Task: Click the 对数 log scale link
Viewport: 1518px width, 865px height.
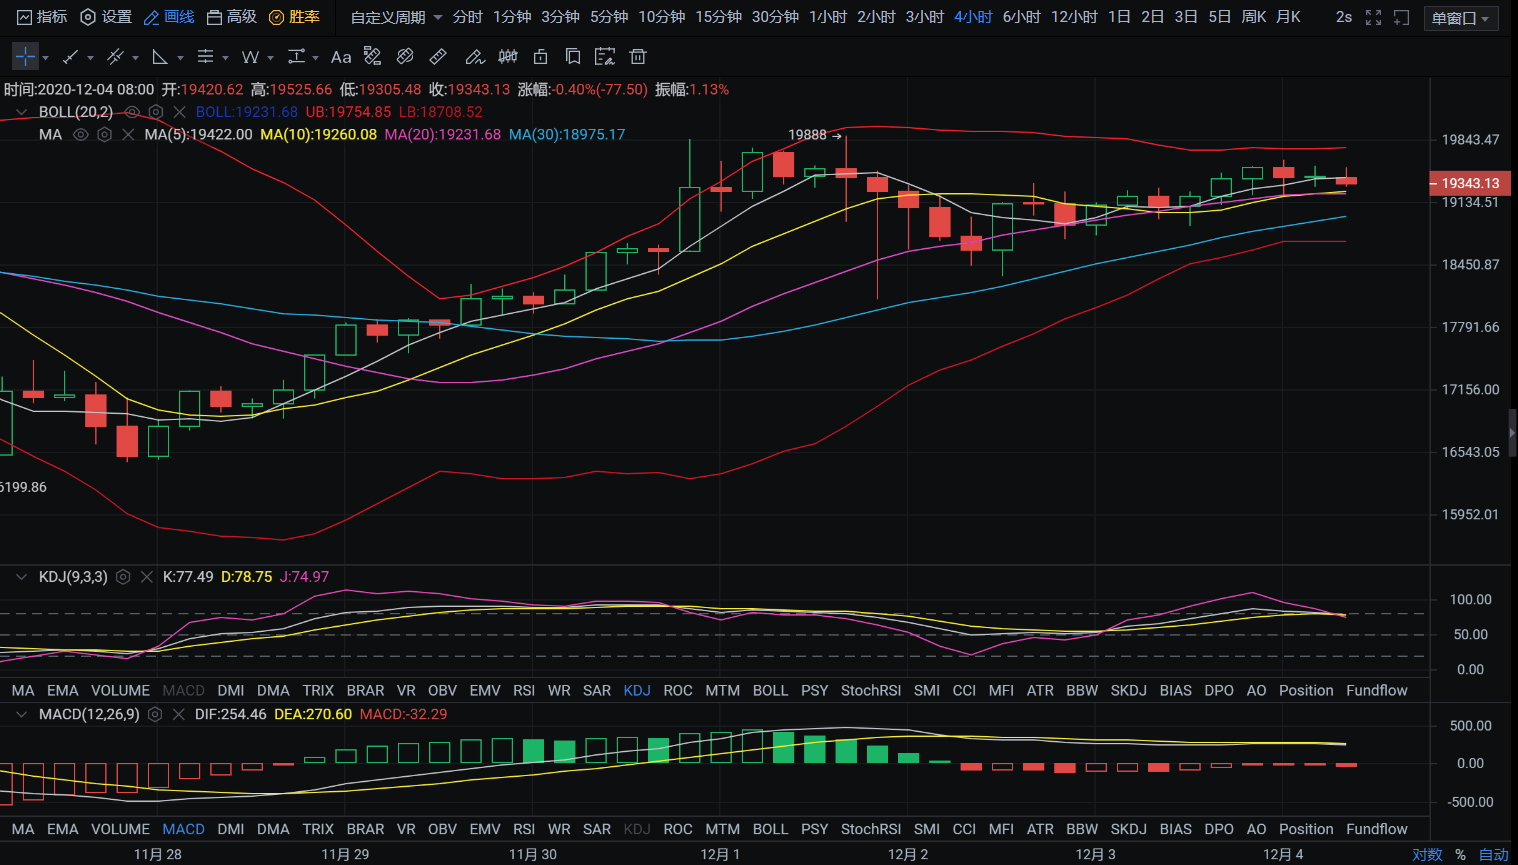Action: [x=1427, y=854]
